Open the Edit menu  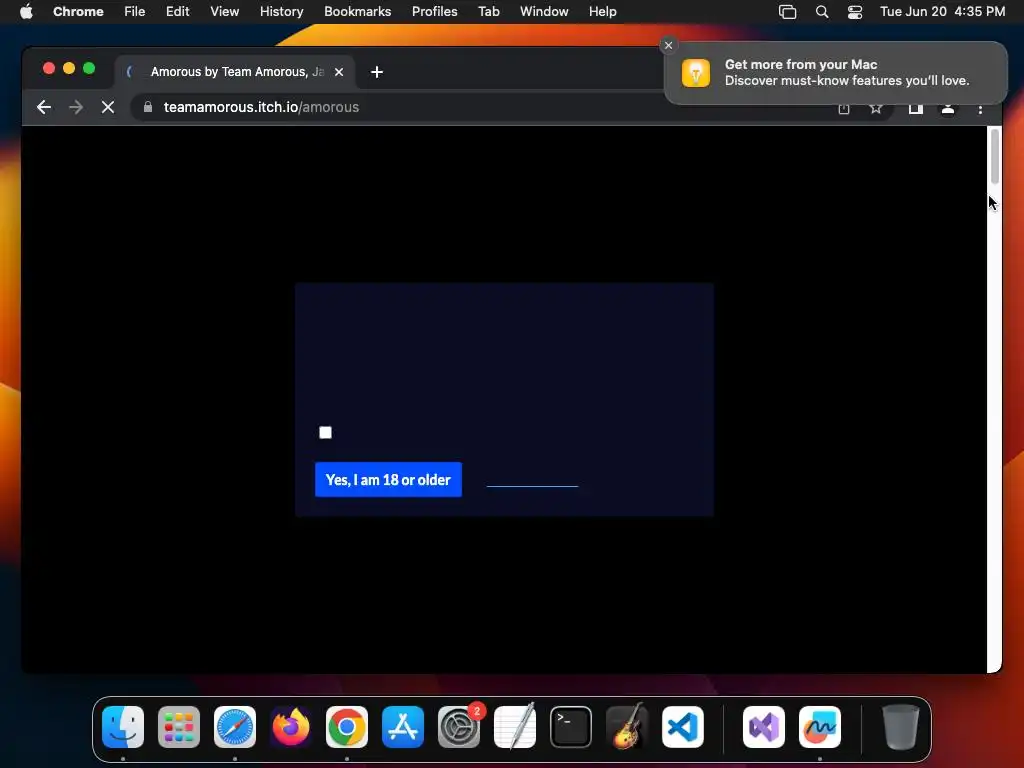coord(177,12)
